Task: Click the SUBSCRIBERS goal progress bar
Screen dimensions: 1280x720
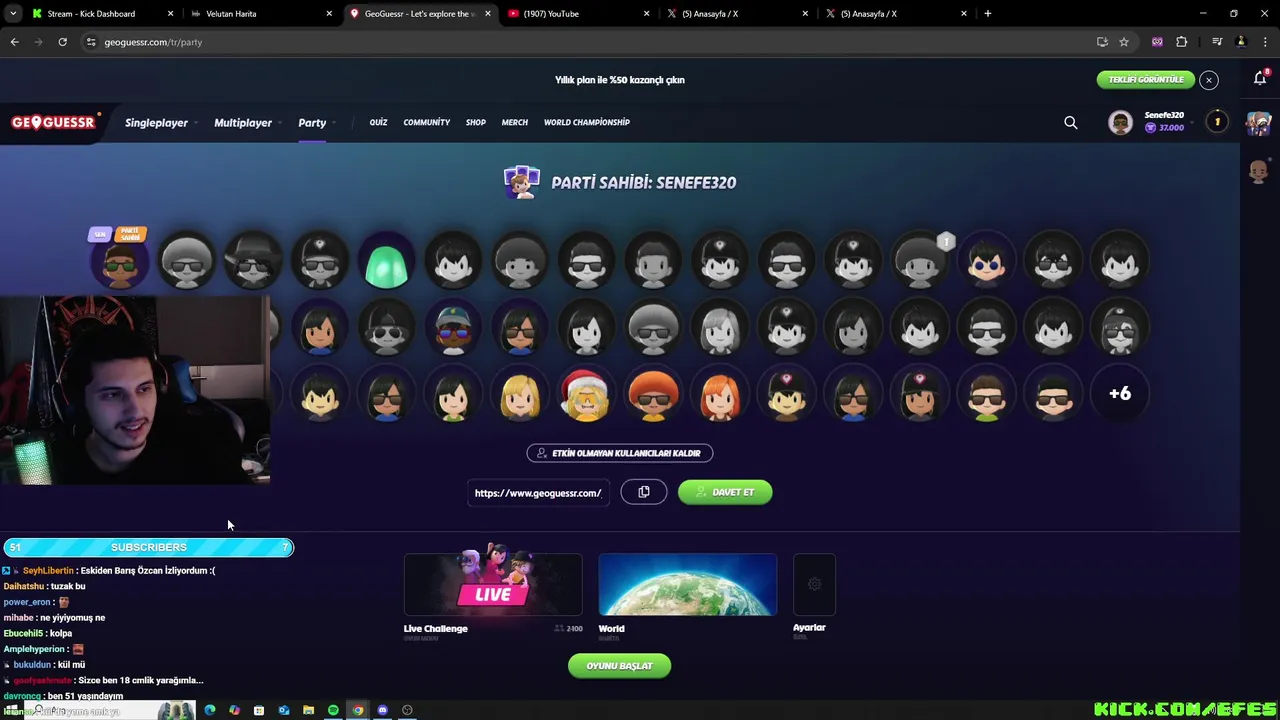Action: point(148,547)
